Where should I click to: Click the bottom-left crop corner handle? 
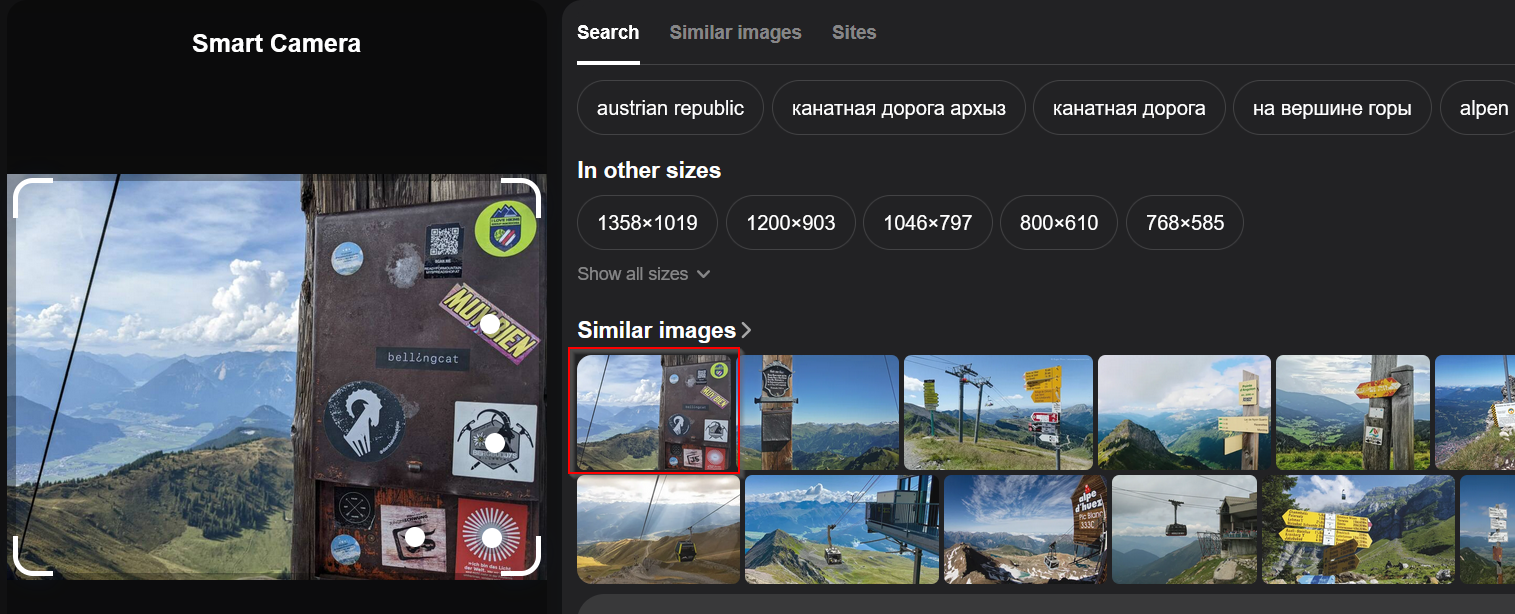pos(30,560)
